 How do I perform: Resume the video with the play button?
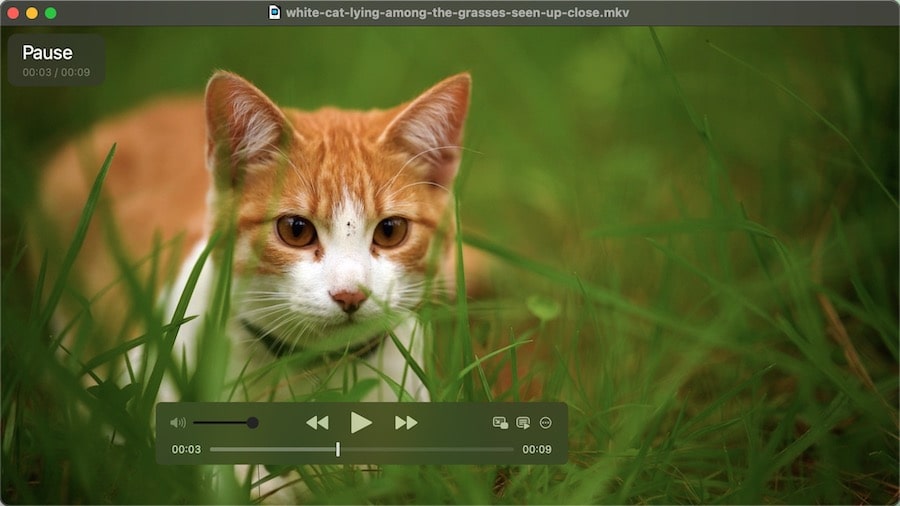point(361,423)
